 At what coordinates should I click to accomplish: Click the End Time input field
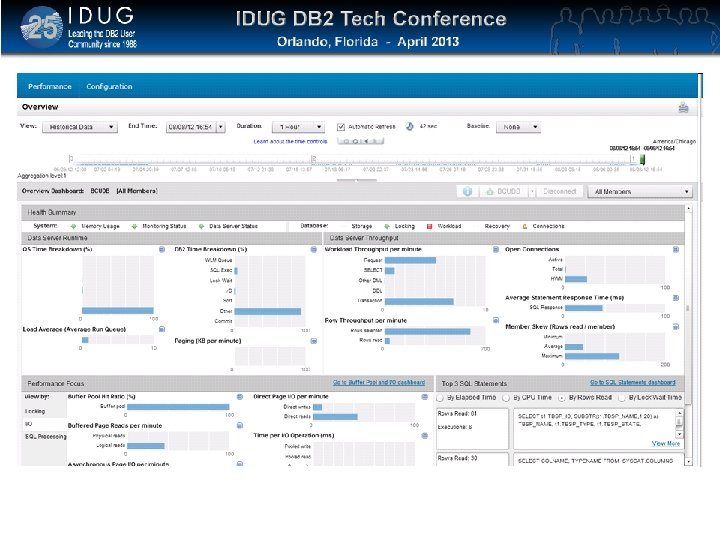pos(191,127)
